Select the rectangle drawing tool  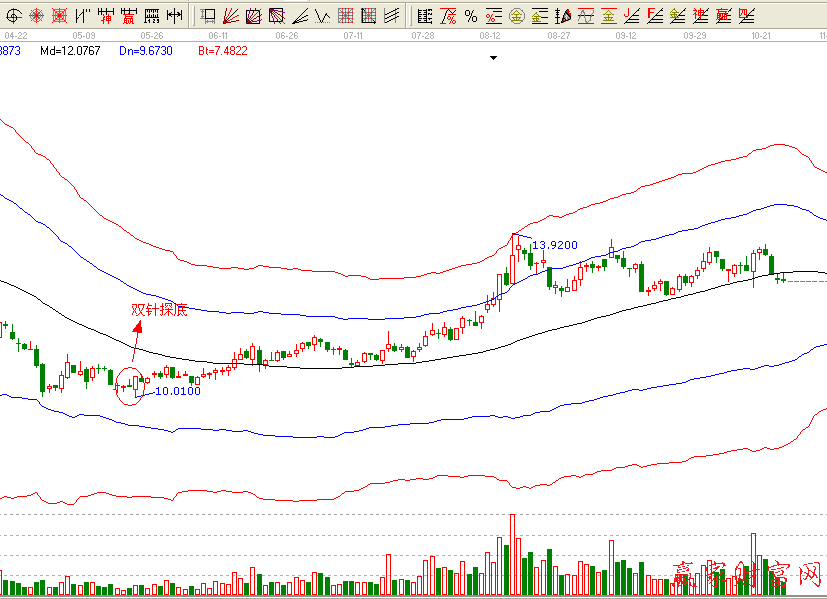point(208,15)
